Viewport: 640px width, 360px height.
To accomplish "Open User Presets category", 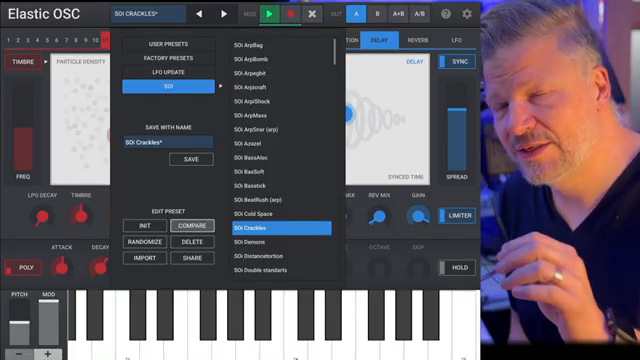I will (169, 44).
